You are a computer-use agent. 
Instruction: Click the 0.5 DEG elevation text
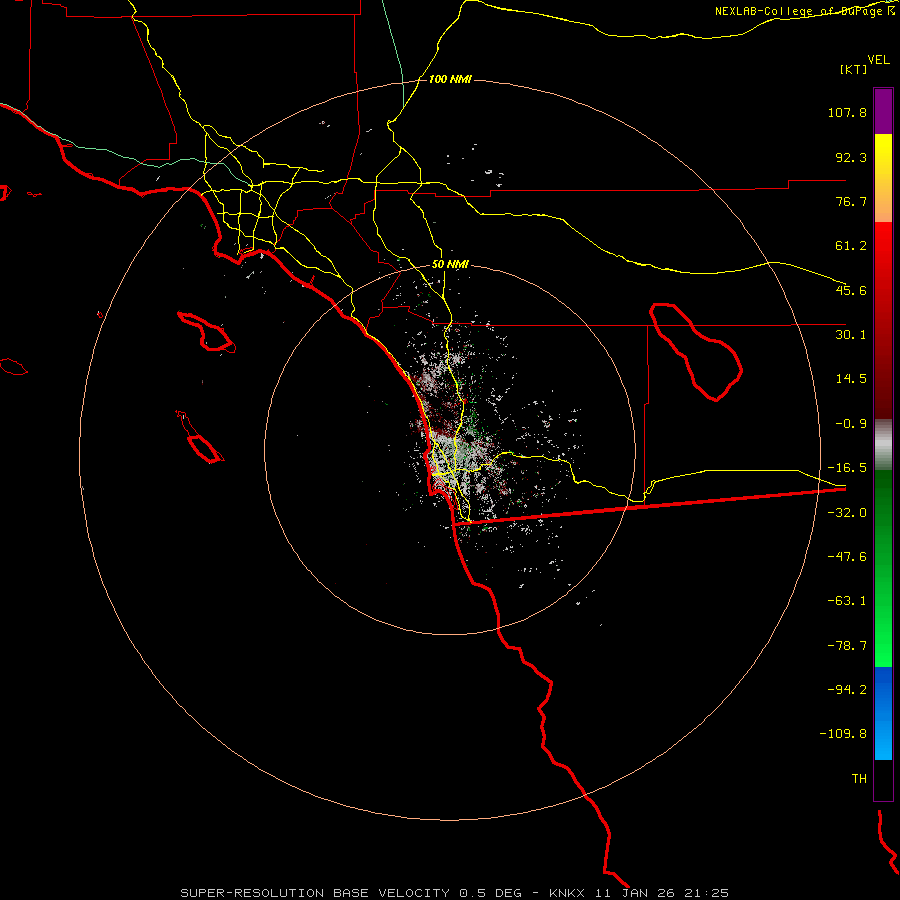coord(490,893)
